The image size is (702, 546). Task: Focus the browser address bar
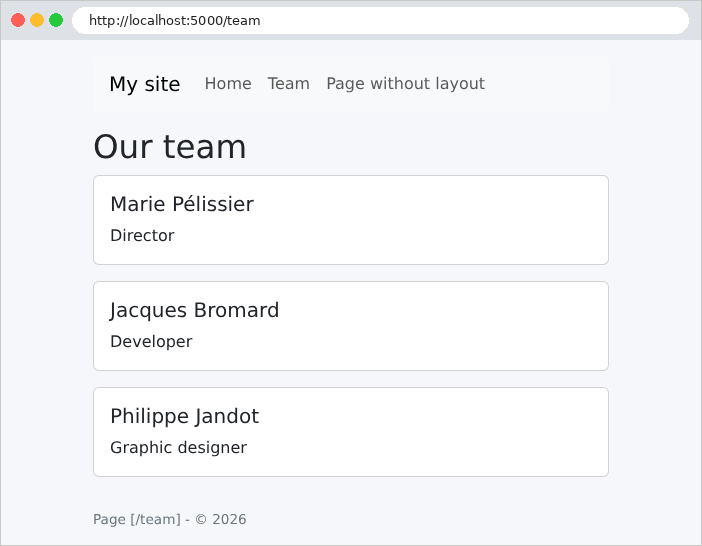point(380,21)
